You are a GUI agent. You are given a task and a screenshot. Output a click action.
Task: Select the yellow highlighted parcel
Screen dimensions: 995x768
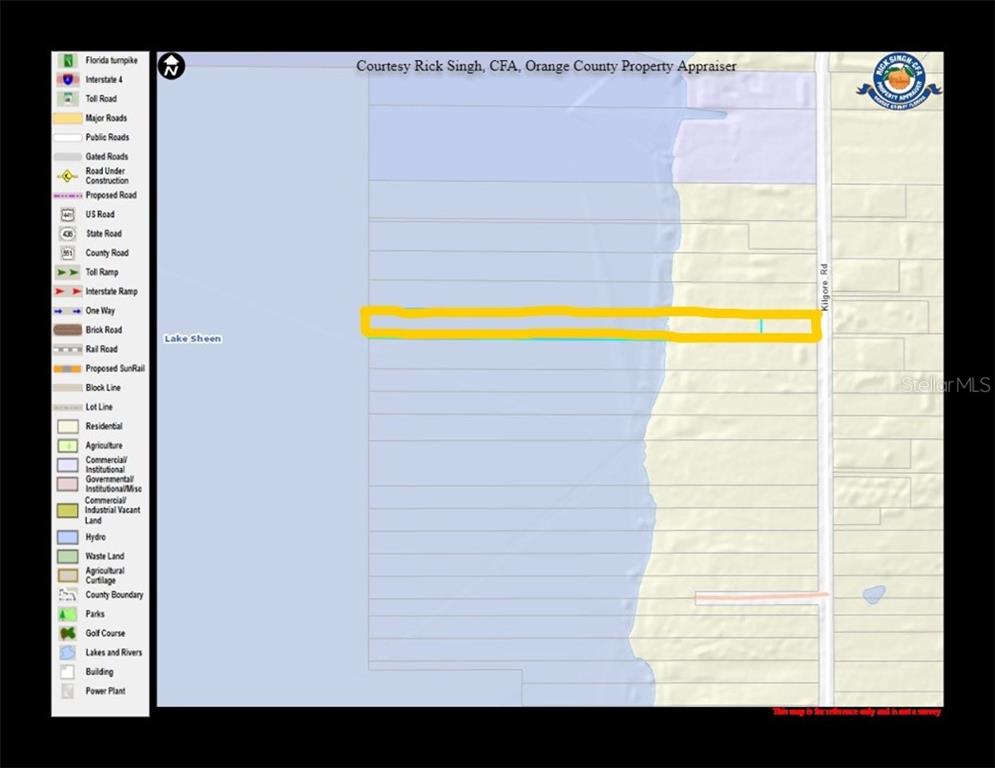click(x=590, y=324)
